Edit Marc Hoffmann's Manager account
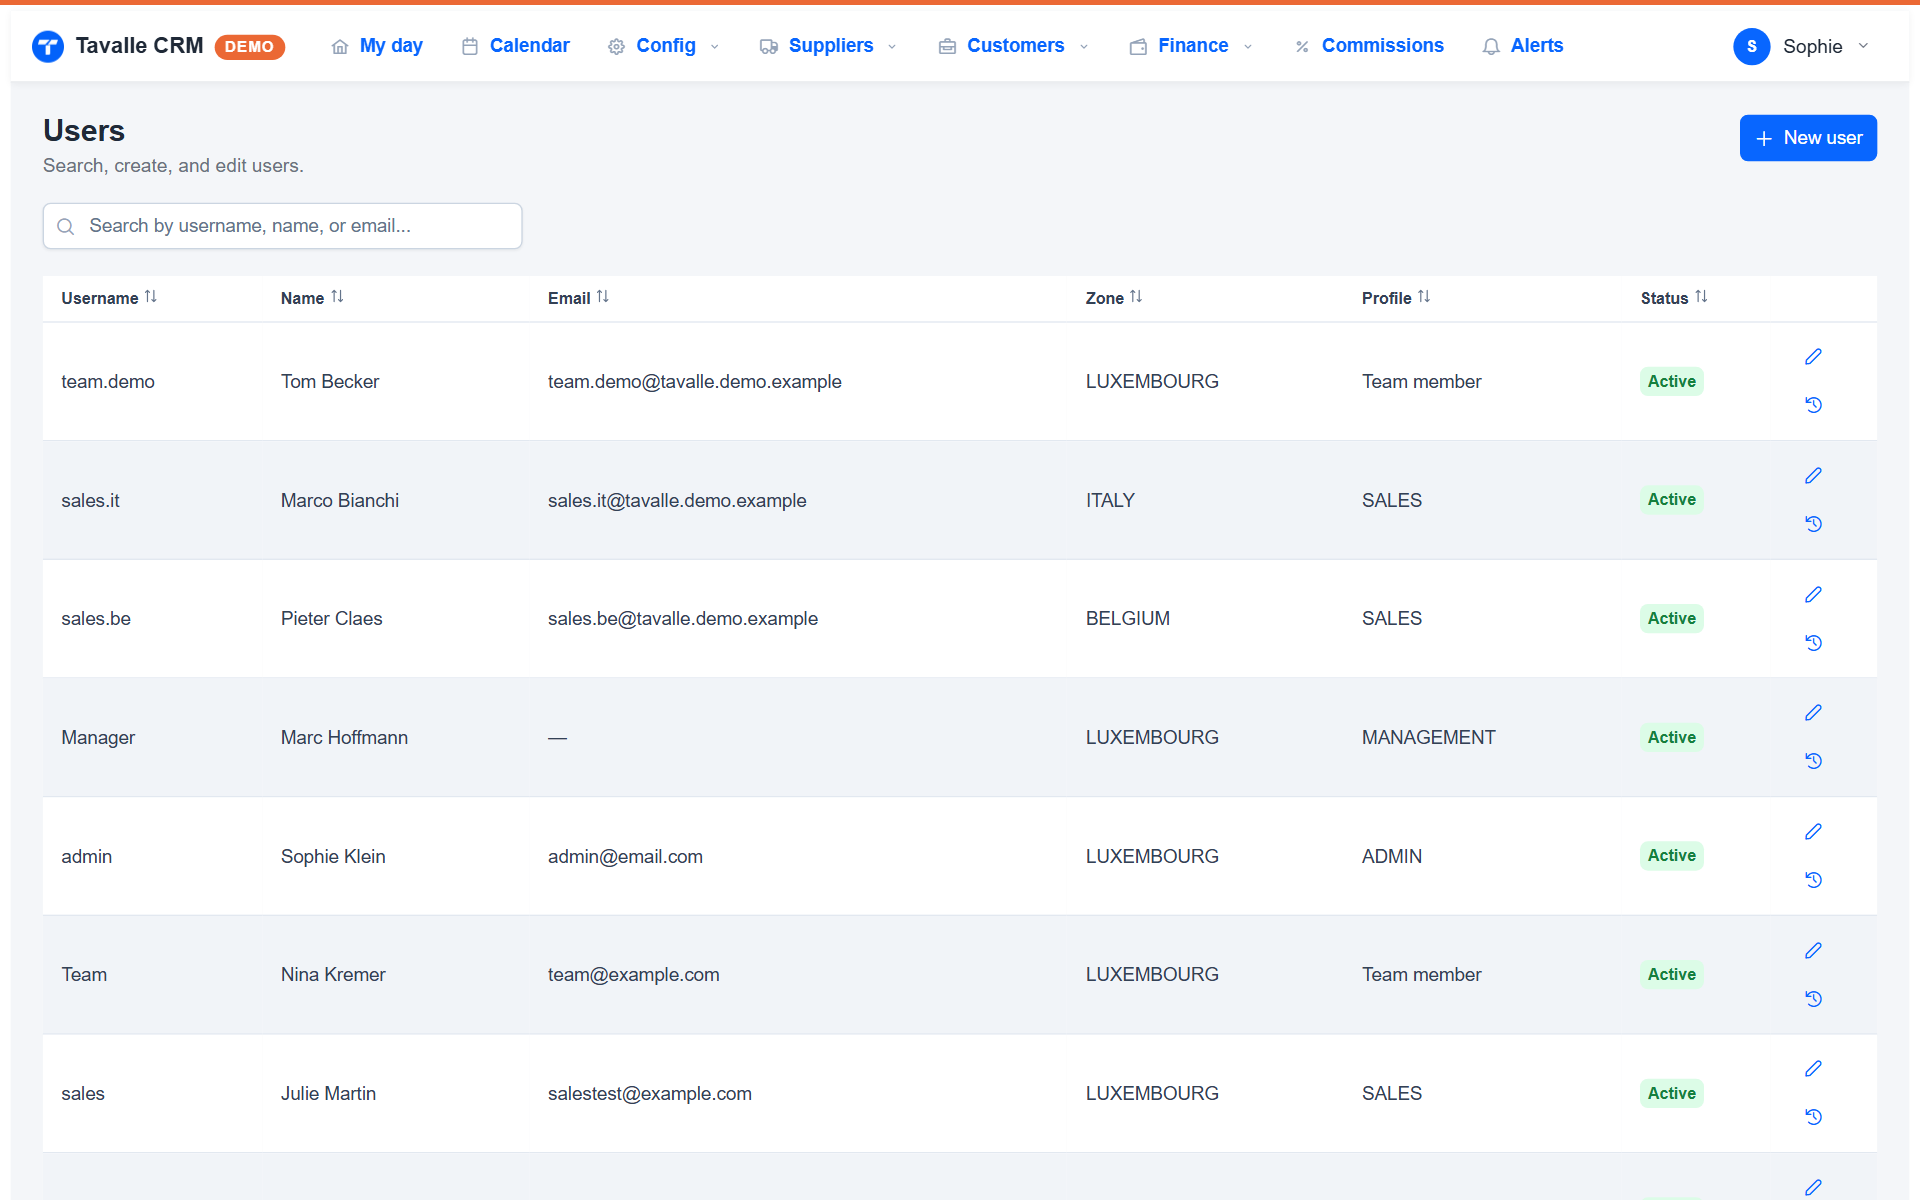1920x1200 pixels. 1813,713
